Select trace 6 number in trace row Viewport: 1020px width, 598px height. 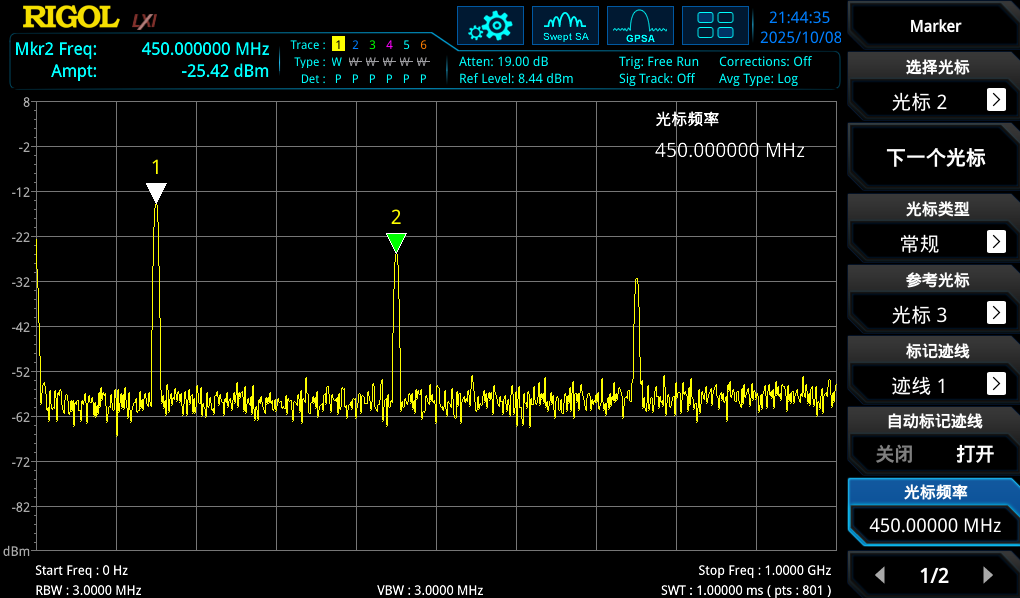tap(423, 44)
